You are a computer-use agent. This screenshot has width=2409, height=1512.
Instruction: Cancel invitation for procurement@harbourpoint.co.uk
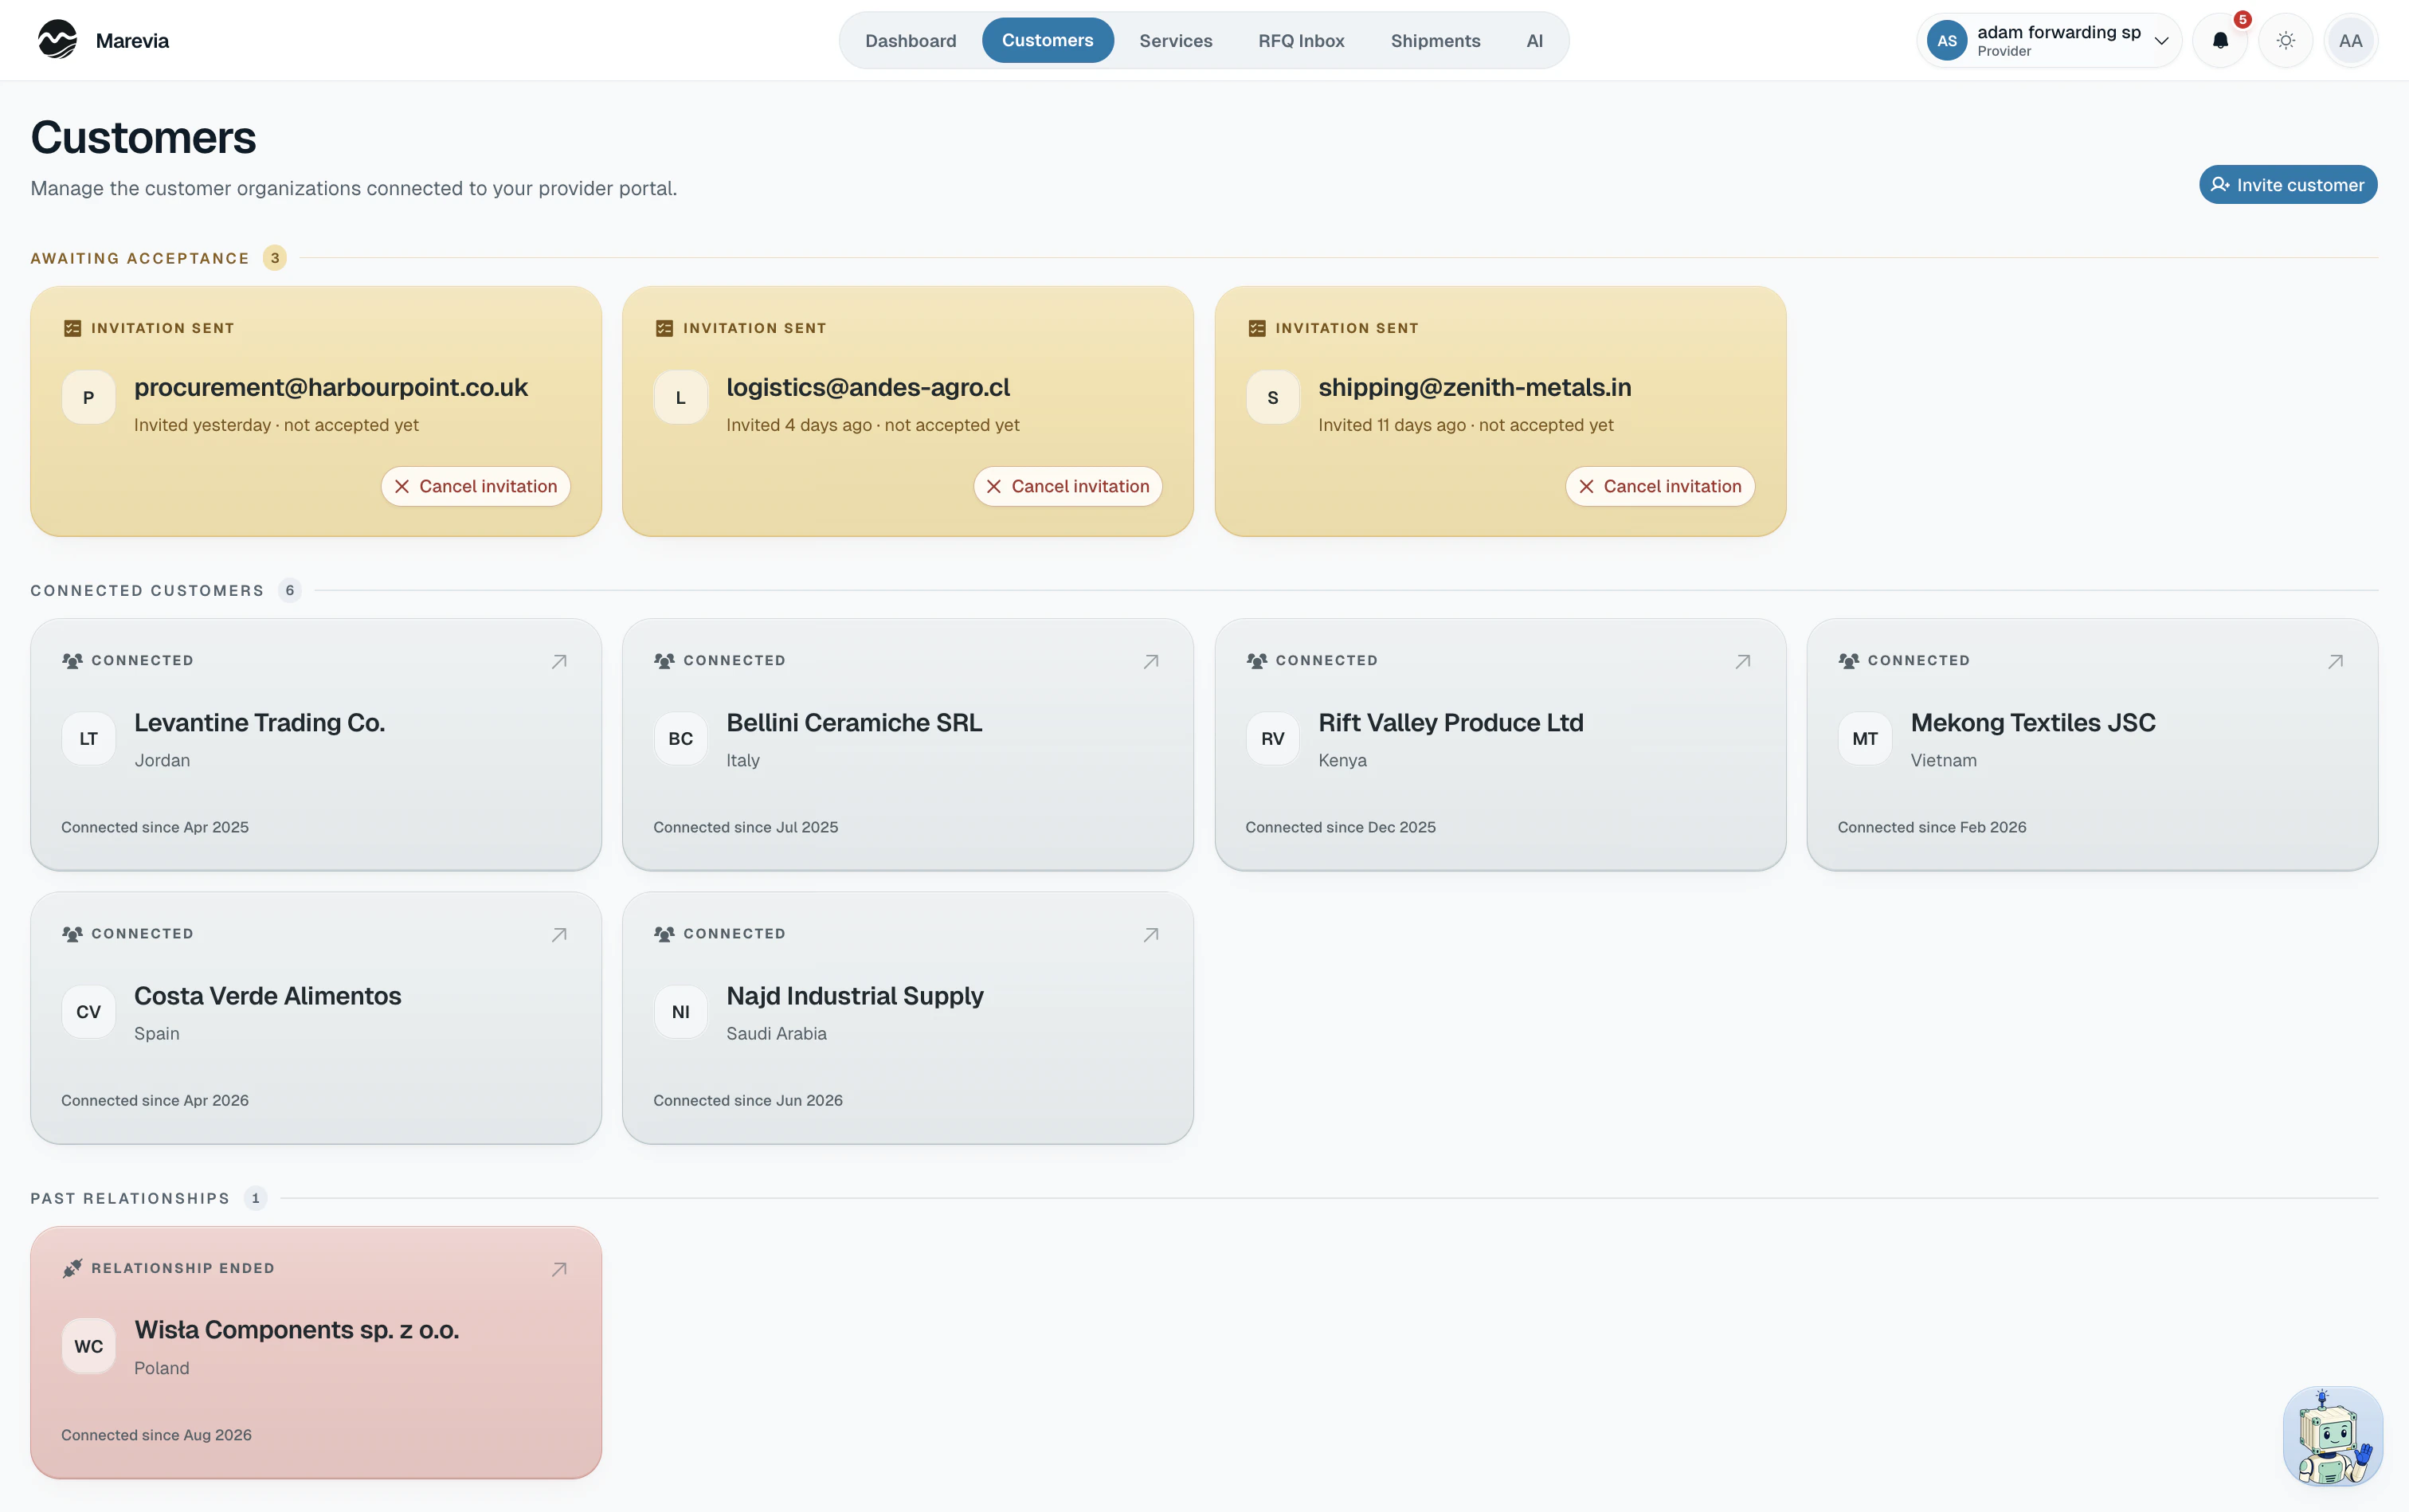[x=476, y=487]
